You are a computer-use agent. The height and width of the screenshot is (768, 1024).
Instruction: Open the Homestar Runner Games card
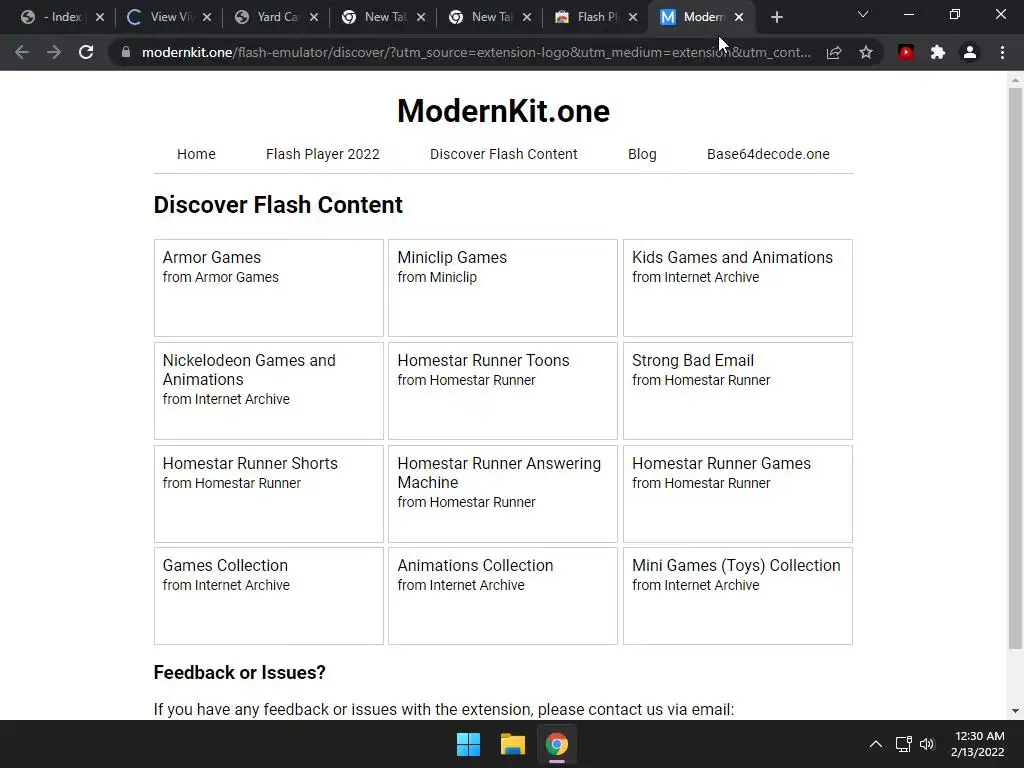[738, 494]
